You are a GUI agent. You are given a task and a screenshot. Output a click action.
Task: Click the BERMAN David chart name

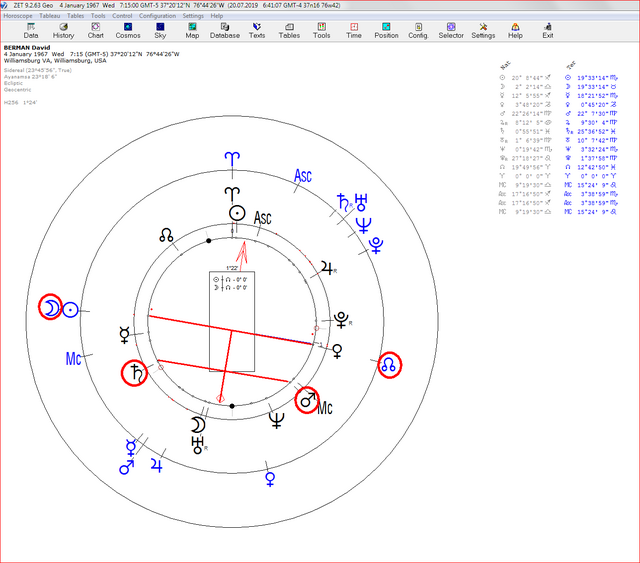(27, 48)
